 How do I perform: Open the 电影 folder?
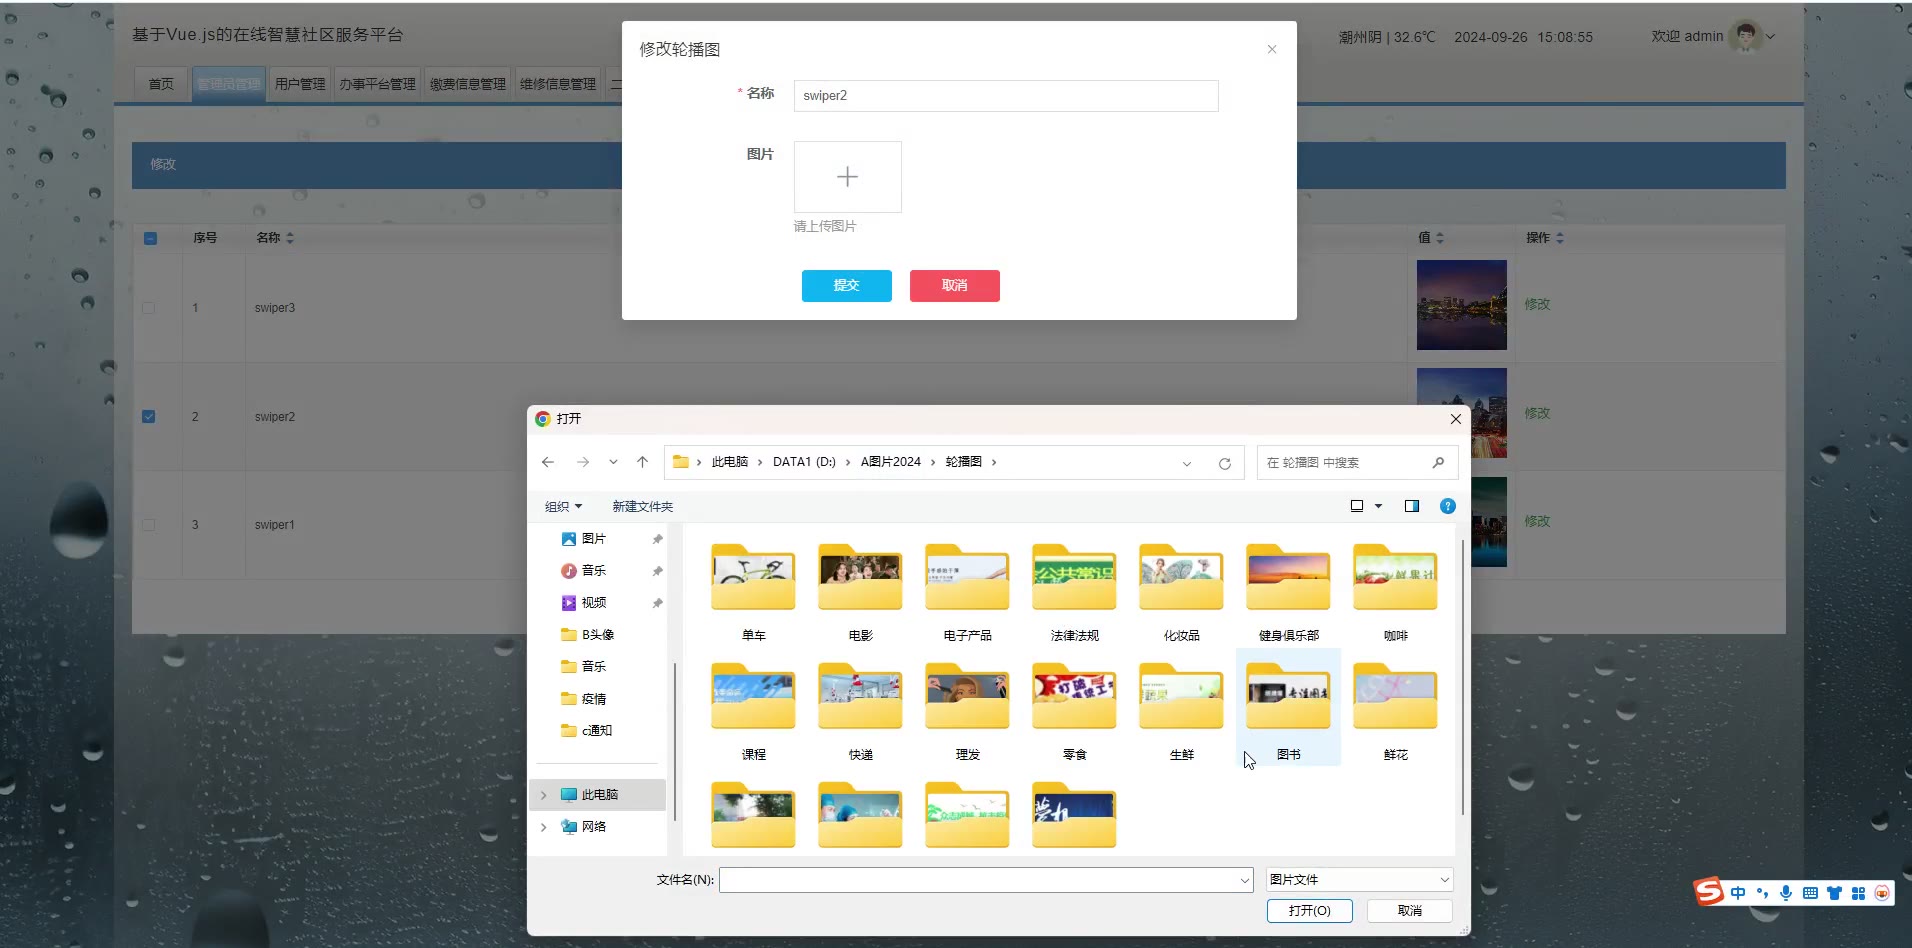pyautogui.click(x=860, y=592)
